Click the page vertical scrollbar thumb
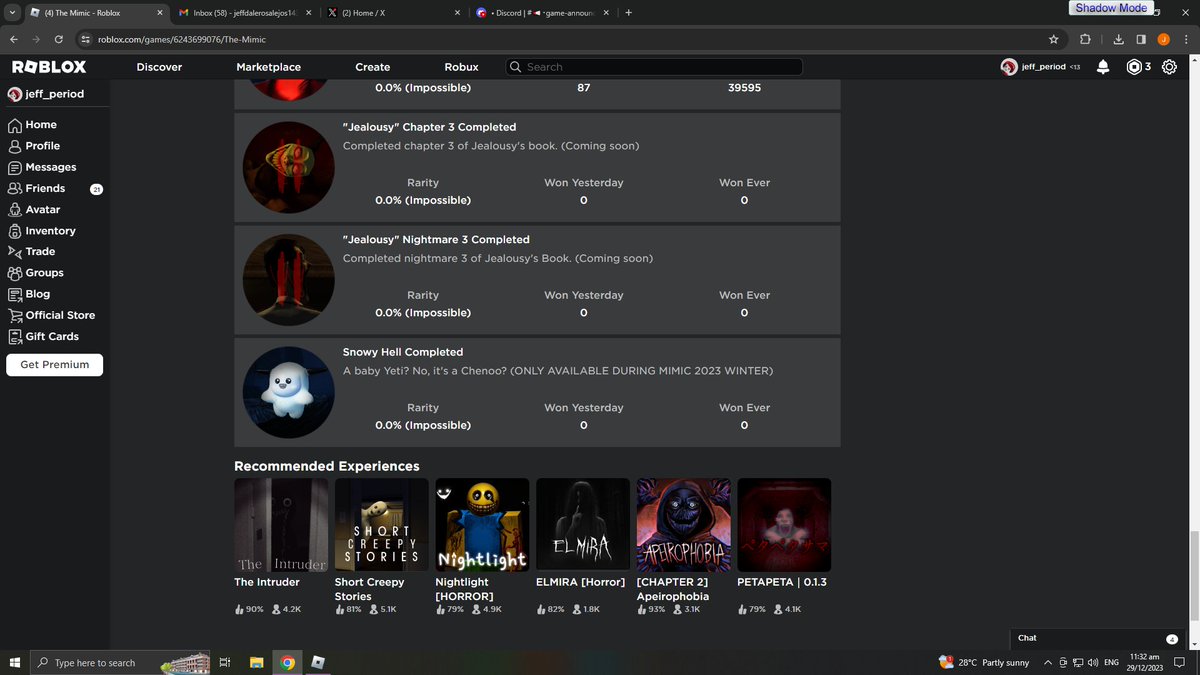Screen dimensions: 1200x675 (x=1193, y=577)
